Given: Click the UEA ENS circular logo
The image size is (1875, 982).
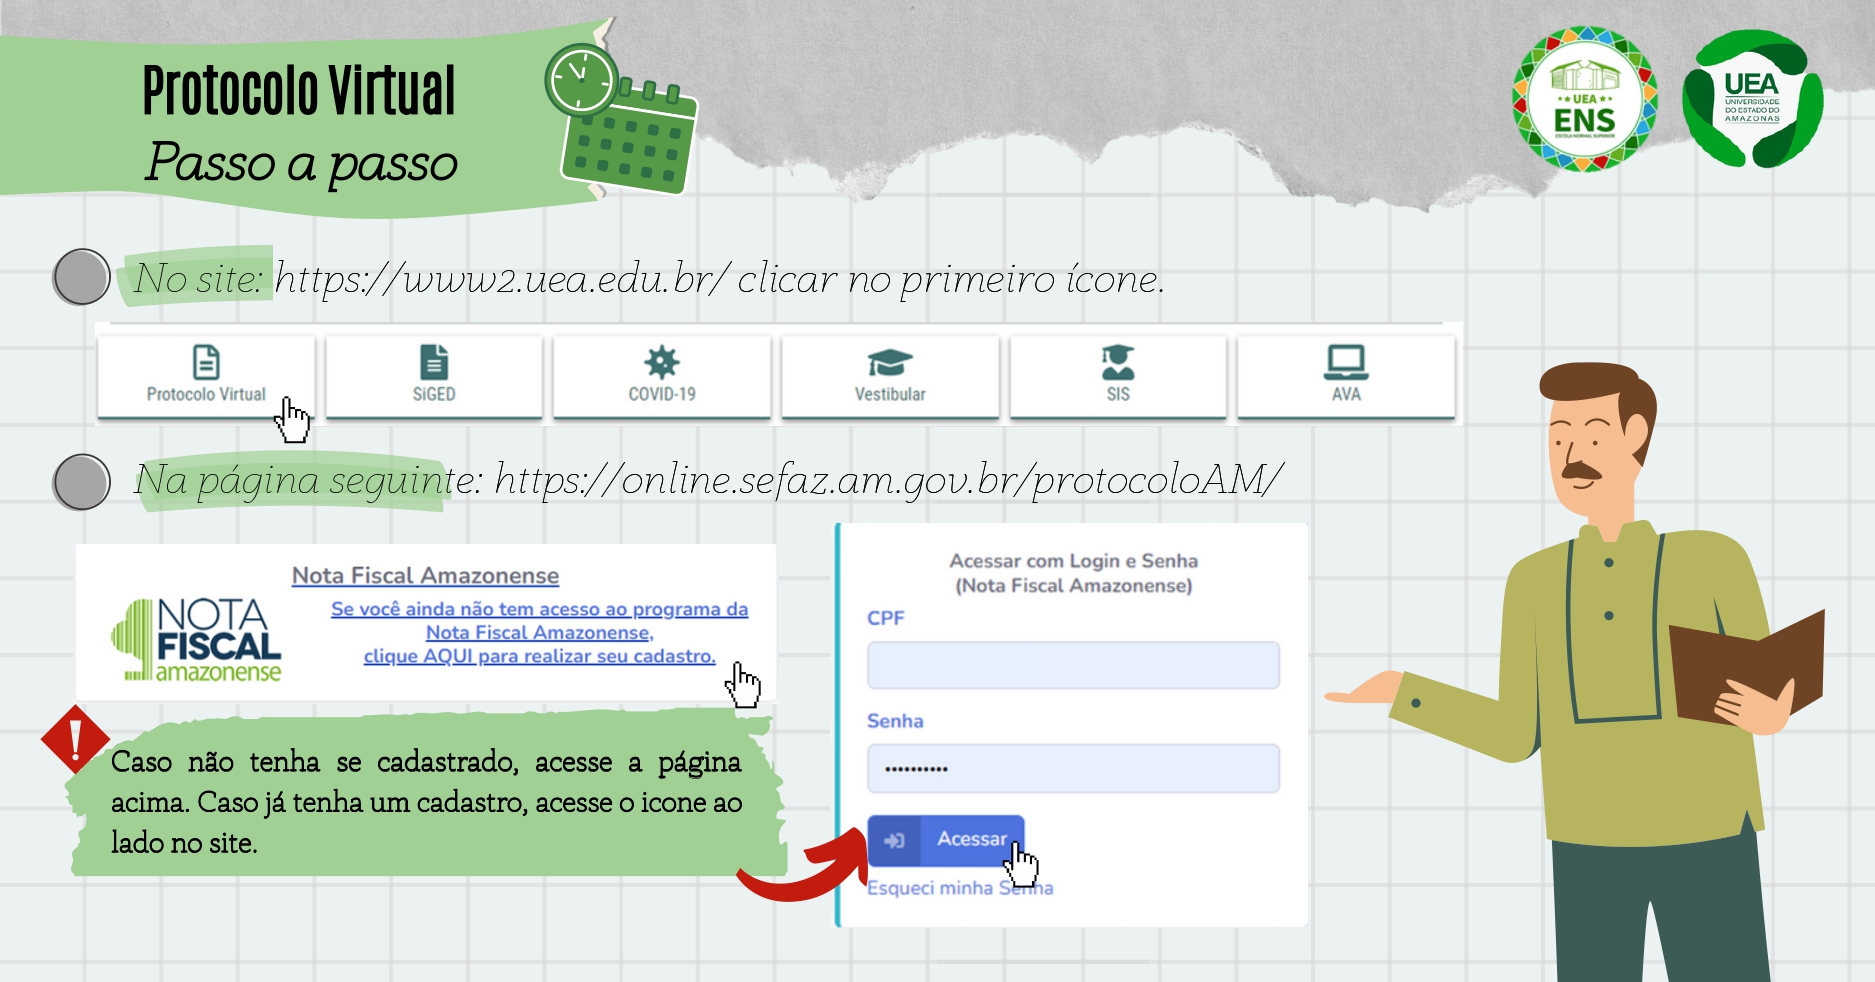Looking at the screenshot, I should (1584, 100).
